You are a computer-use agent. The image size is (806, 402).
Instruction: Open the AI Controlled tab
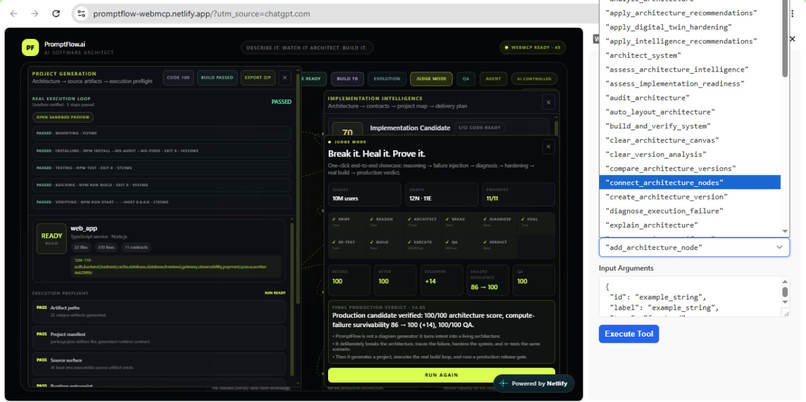coord(534,79)
